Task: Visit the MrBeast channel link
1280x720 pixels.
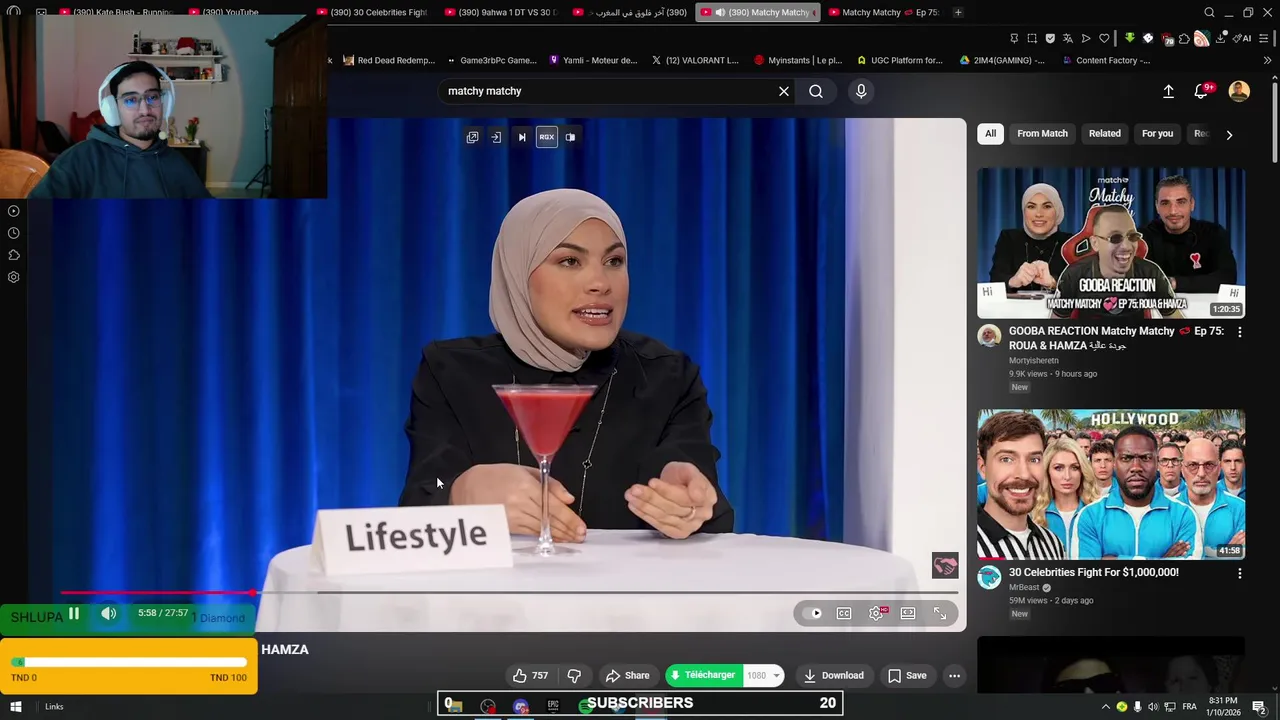Action: click(x=1024, y=588)
